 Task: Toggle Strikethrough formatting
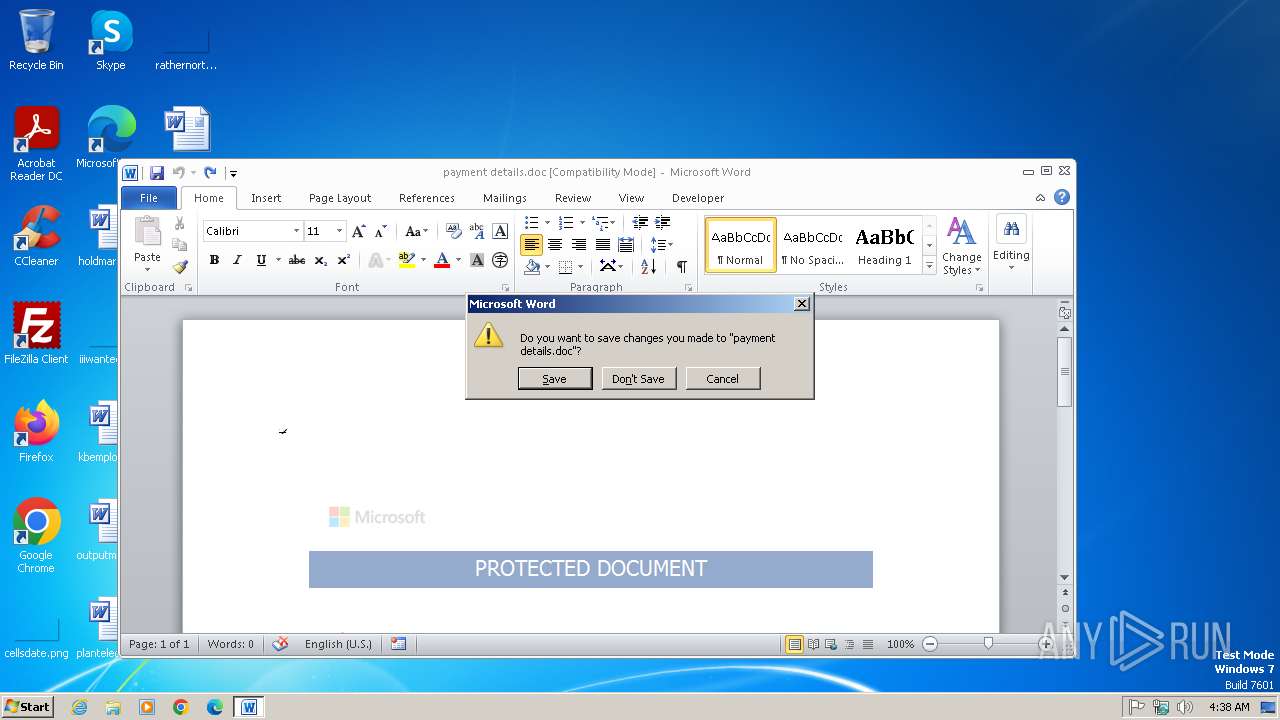click(297, 260)
